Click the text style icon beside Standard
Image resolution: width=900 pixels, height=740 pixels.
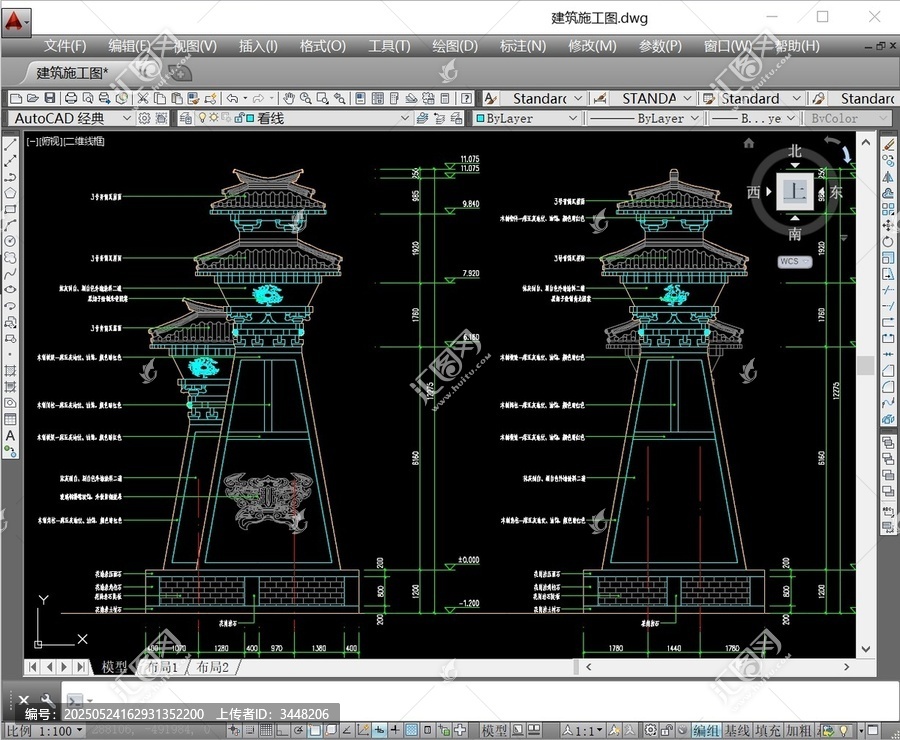coord(490,99)
